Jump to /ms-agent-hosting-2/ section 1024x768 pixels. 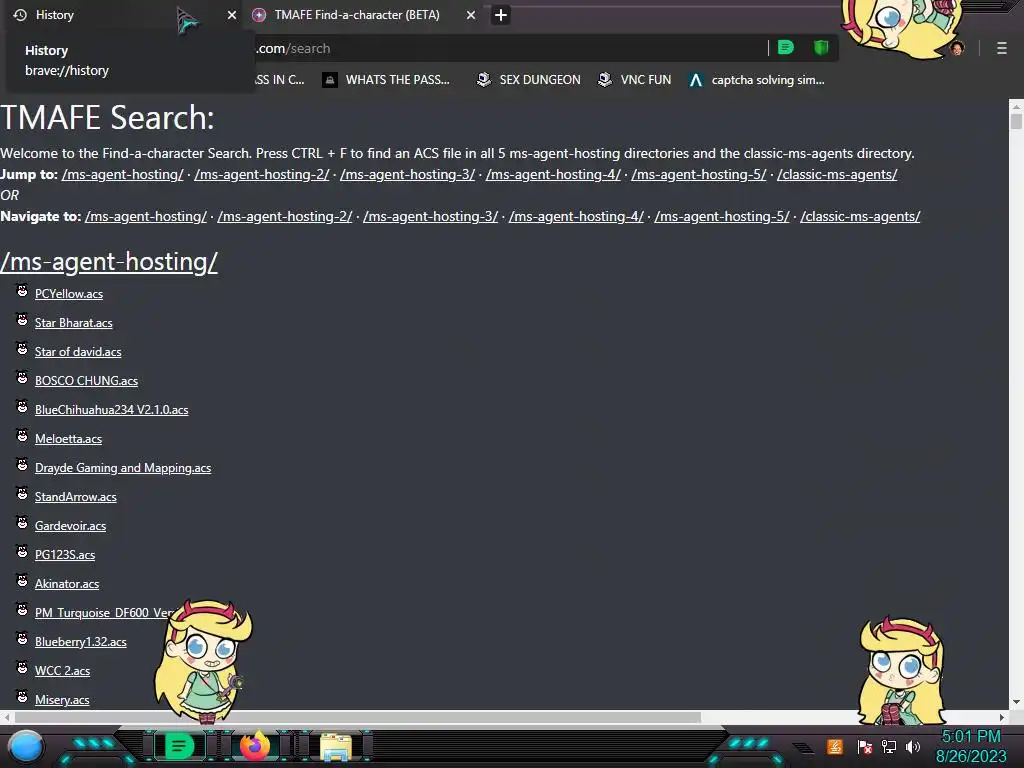262,174
